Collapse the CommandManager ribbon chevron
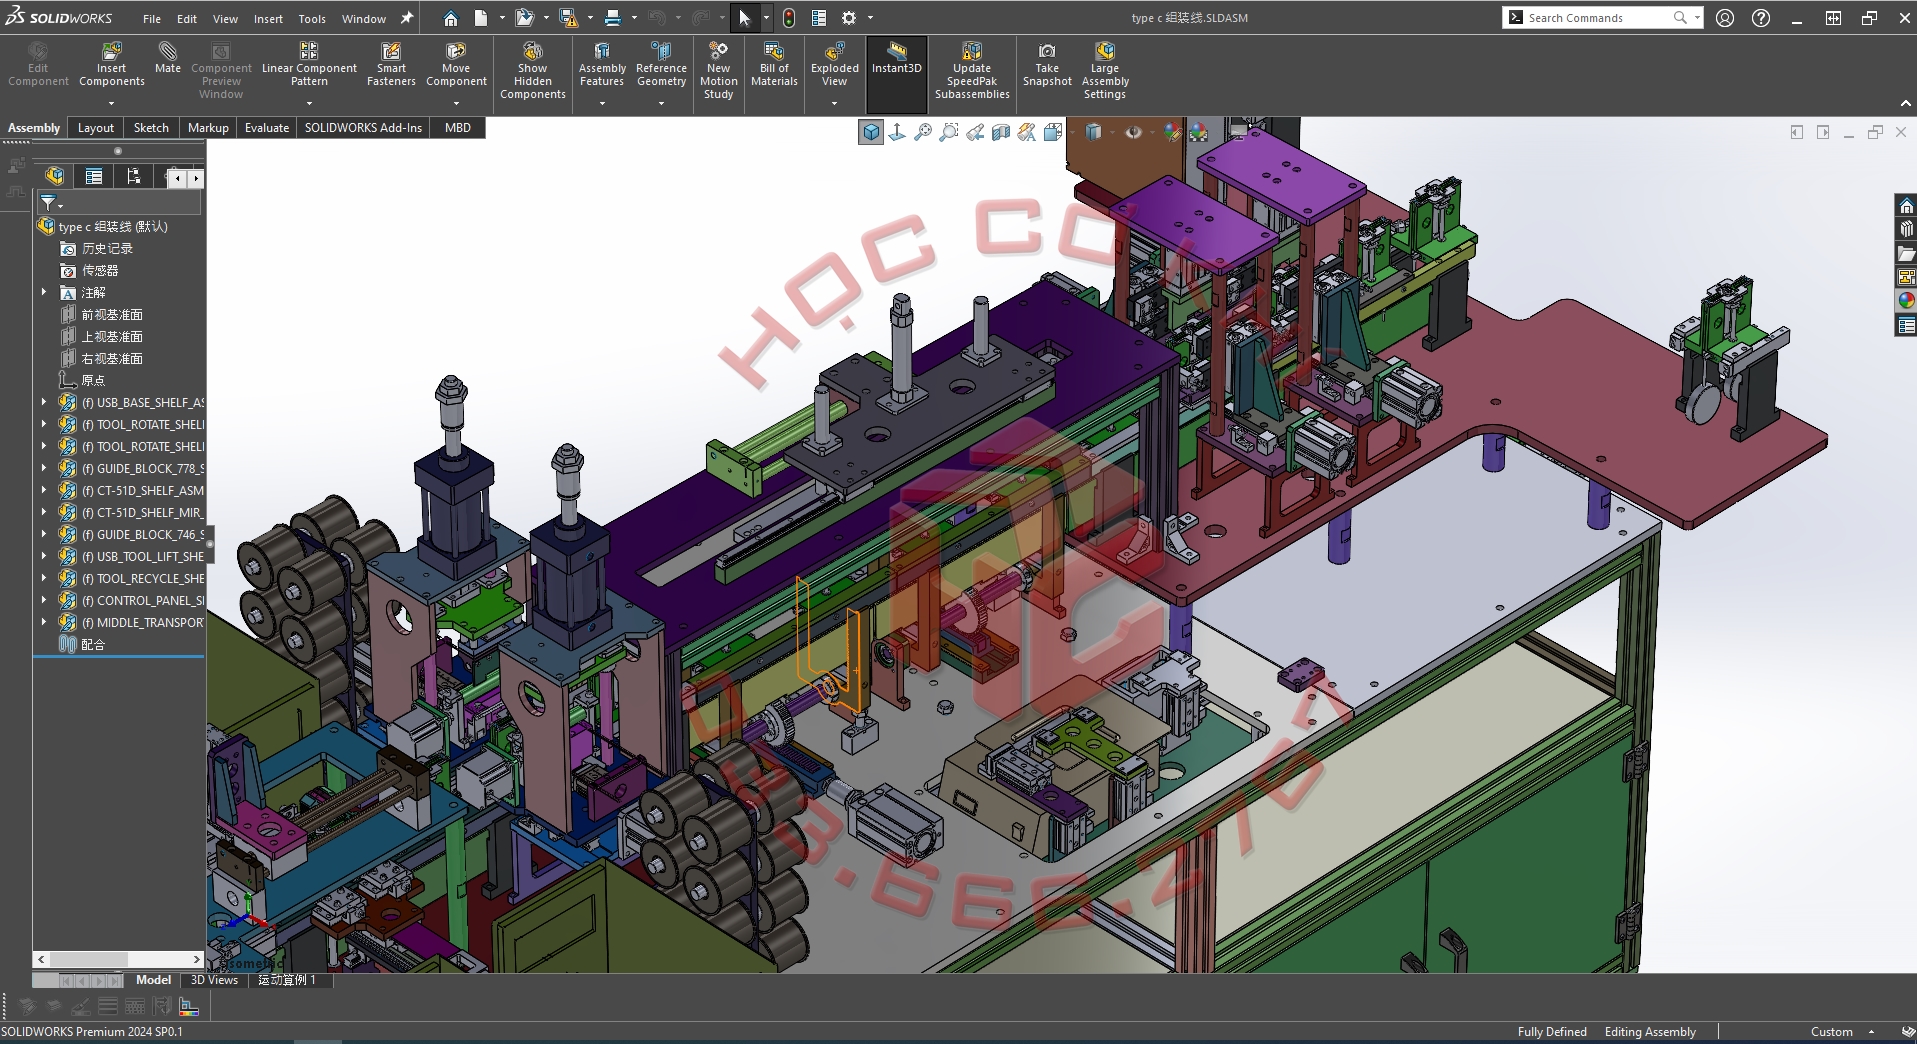 coord(1905,104)
